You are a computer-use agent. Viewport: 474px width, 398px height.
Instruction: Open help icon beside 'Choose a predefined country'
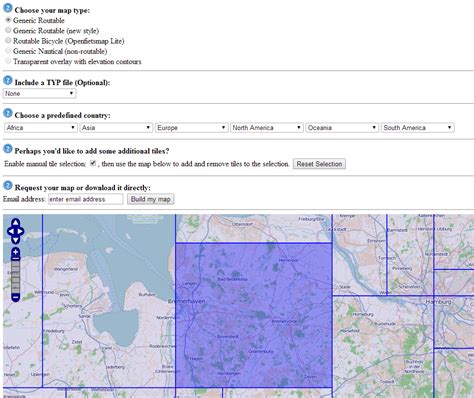pos(7,113)
